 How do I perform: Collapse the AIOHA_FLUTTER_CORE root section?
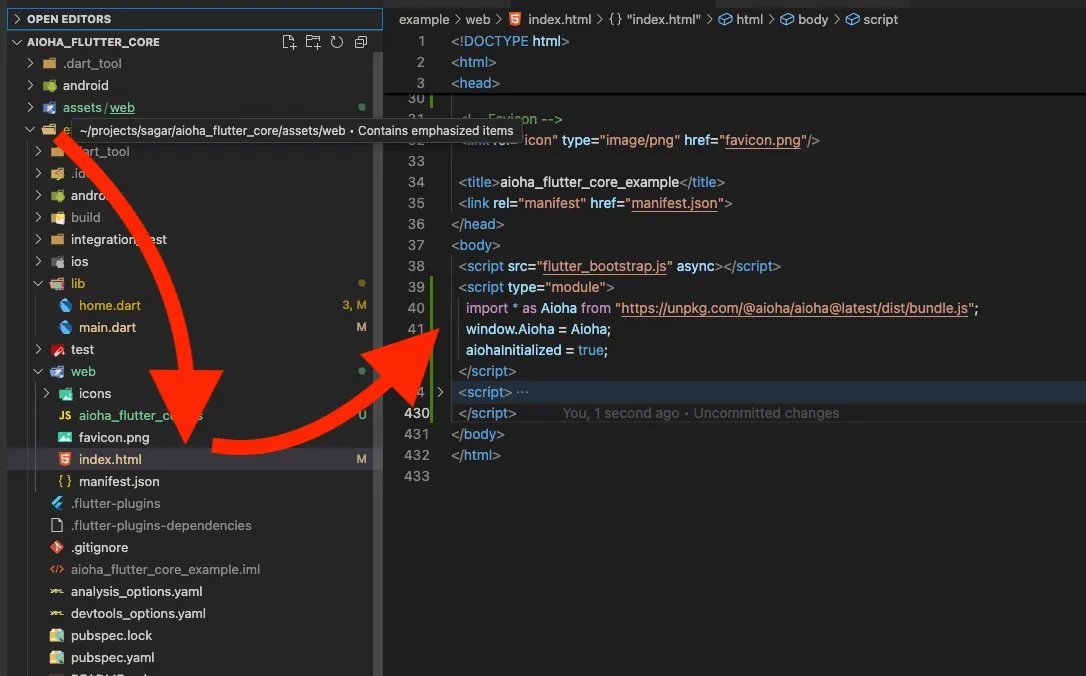pyautogui.click(x=17, y=42)
